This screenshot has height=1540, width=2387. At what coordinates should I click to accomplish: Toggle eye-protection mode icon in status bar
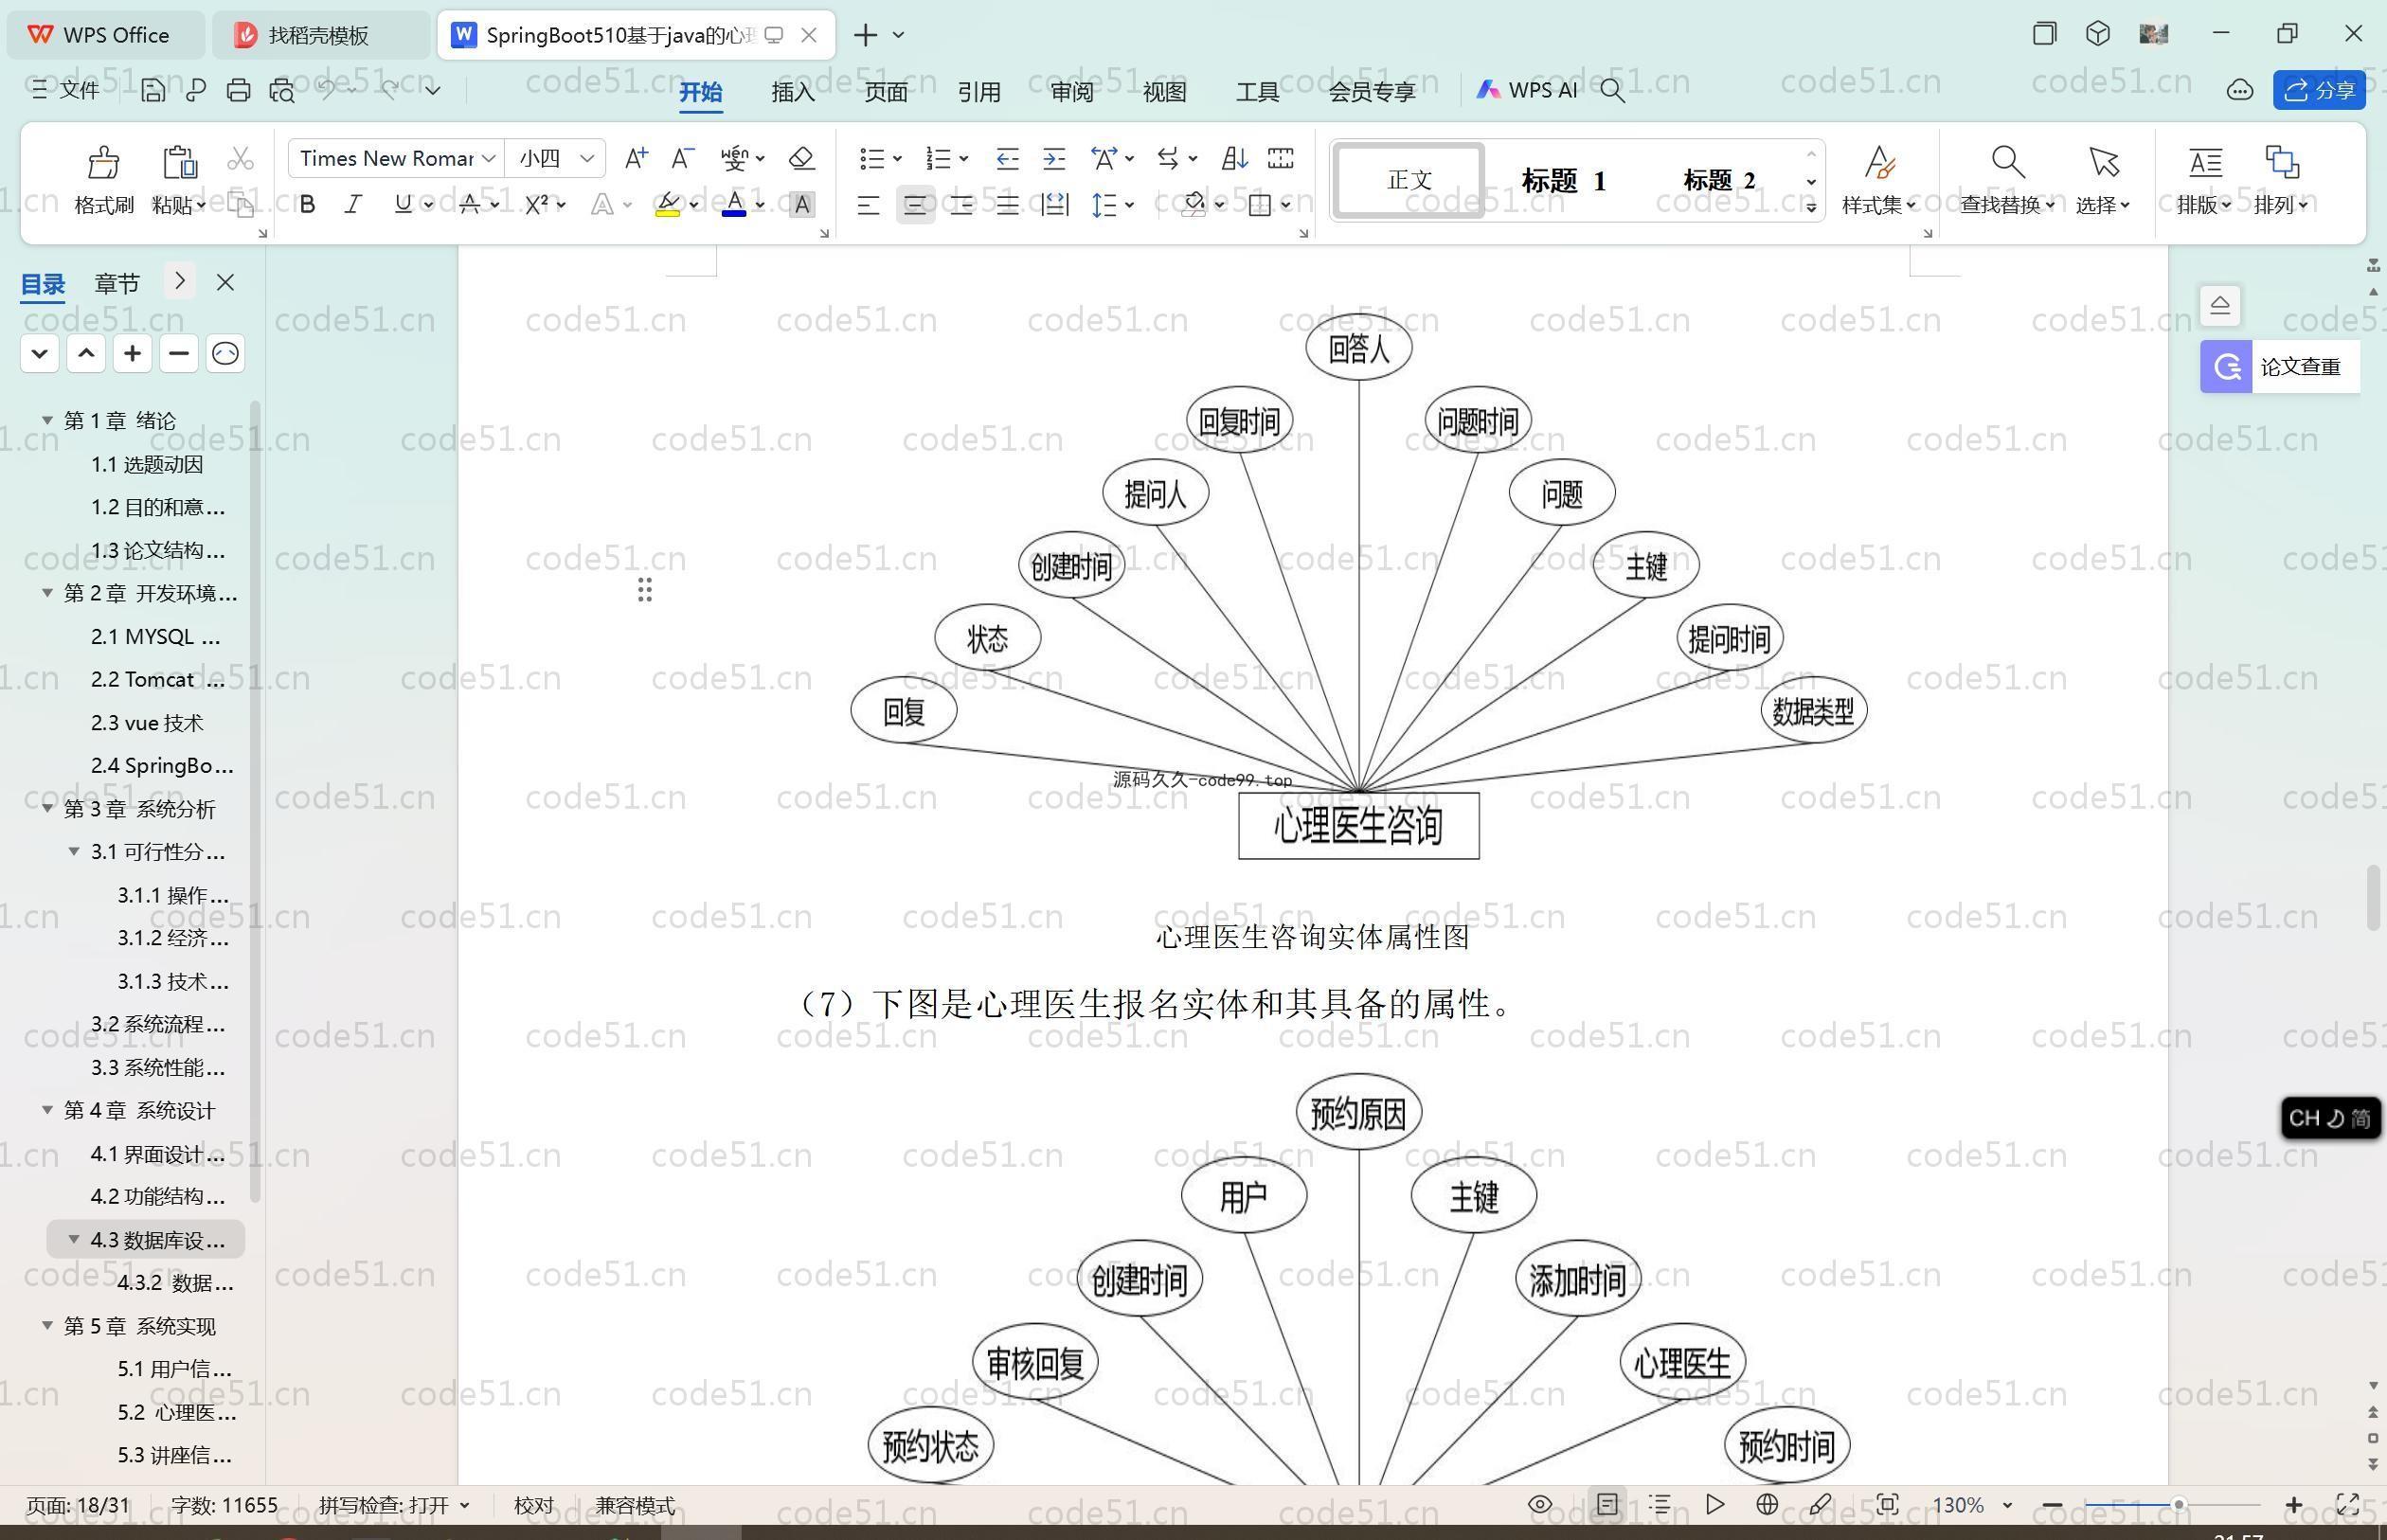(1540, 1504)
